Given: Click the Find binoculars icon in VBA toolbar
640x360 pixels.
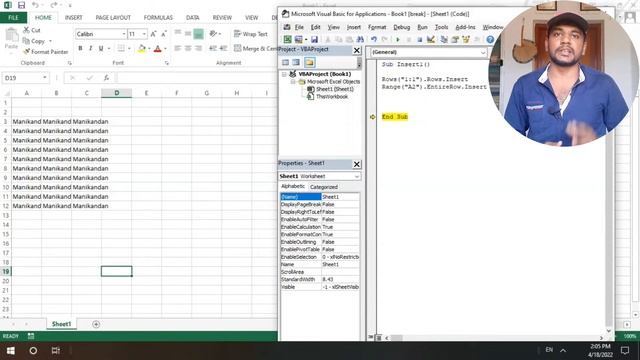Looking at the screenshot, I should click(x=360, y=39).
